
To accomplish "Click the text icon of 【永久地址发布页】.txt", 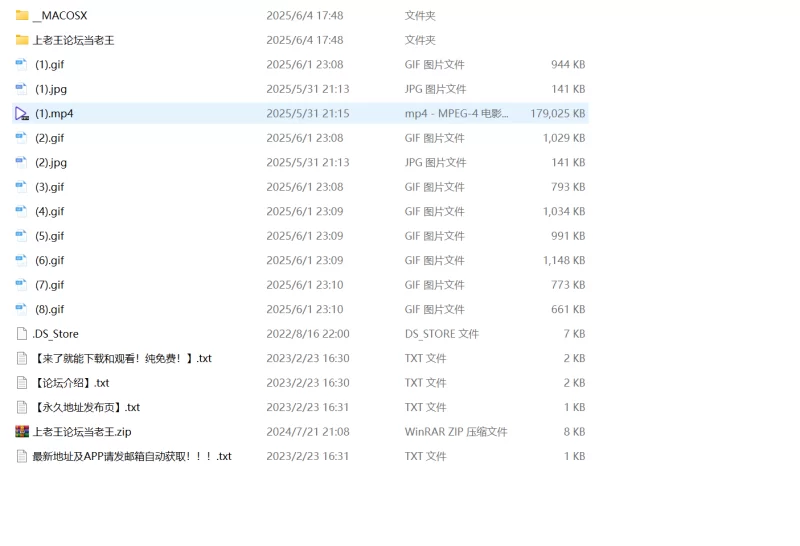I will coord(22,407).
